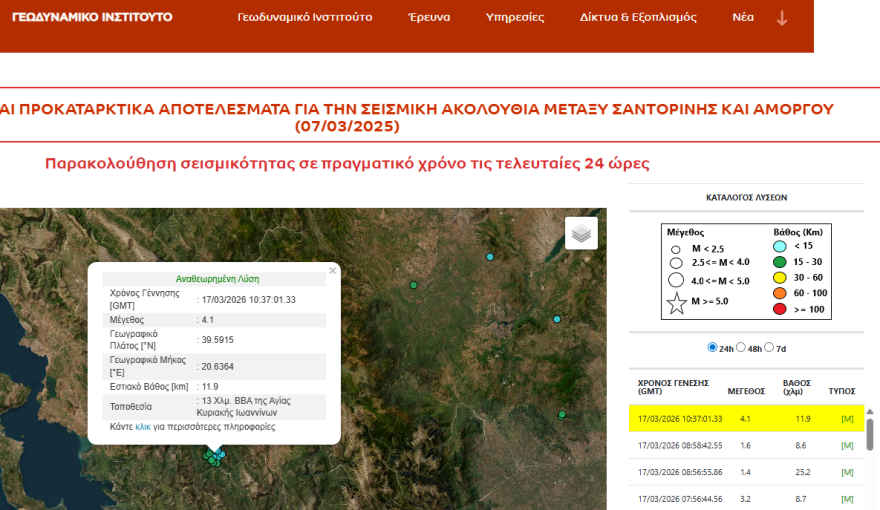Click the popup longitude value 20.6364
Image resolution: width=880 pixels, height=510 pixels.
(218, 367)
